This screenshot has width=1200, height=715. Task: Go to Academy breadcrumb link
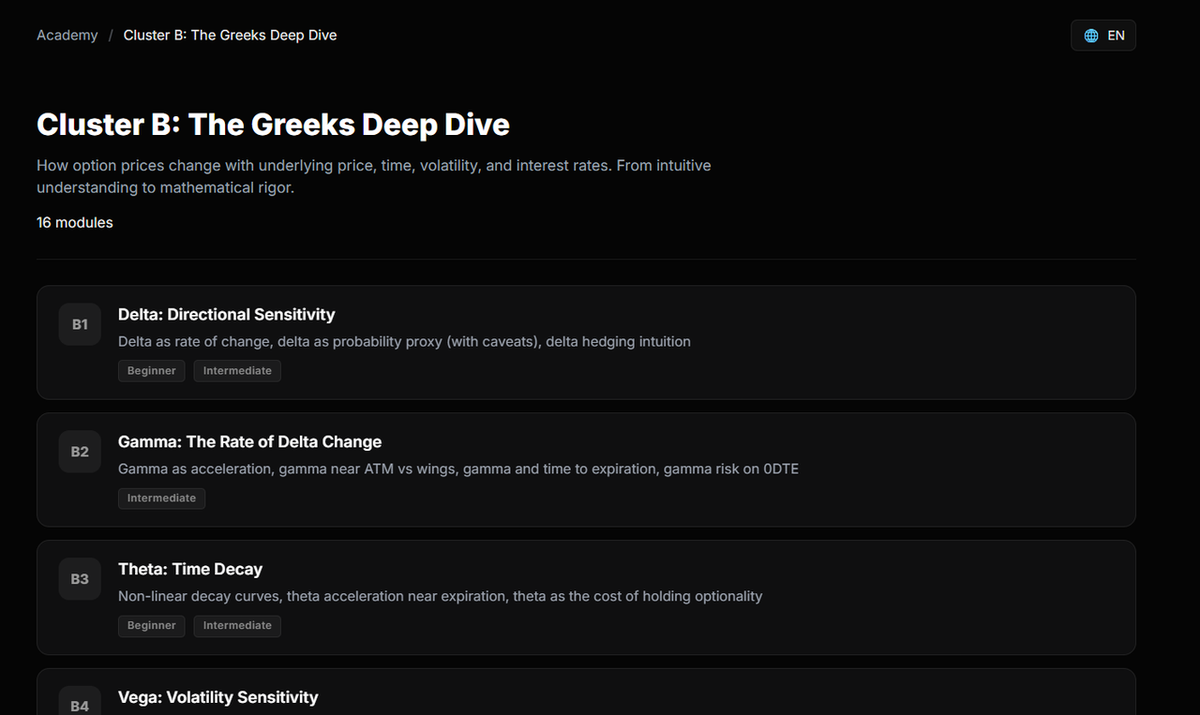[67, 35]
